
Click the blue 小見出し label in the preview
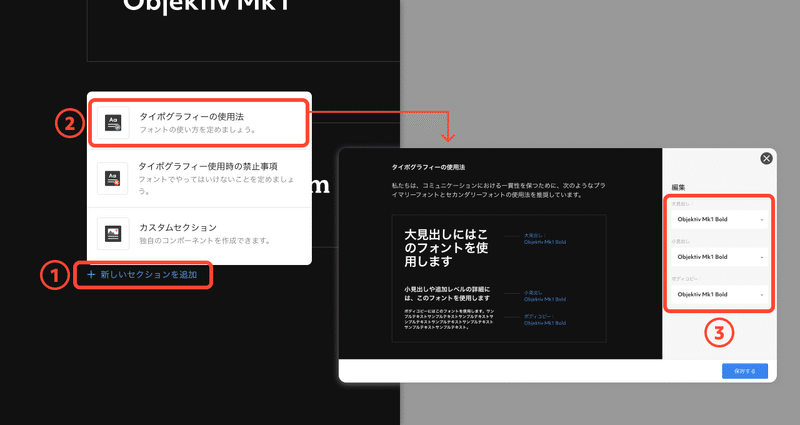pyautogui.click(x=533, y=293)
